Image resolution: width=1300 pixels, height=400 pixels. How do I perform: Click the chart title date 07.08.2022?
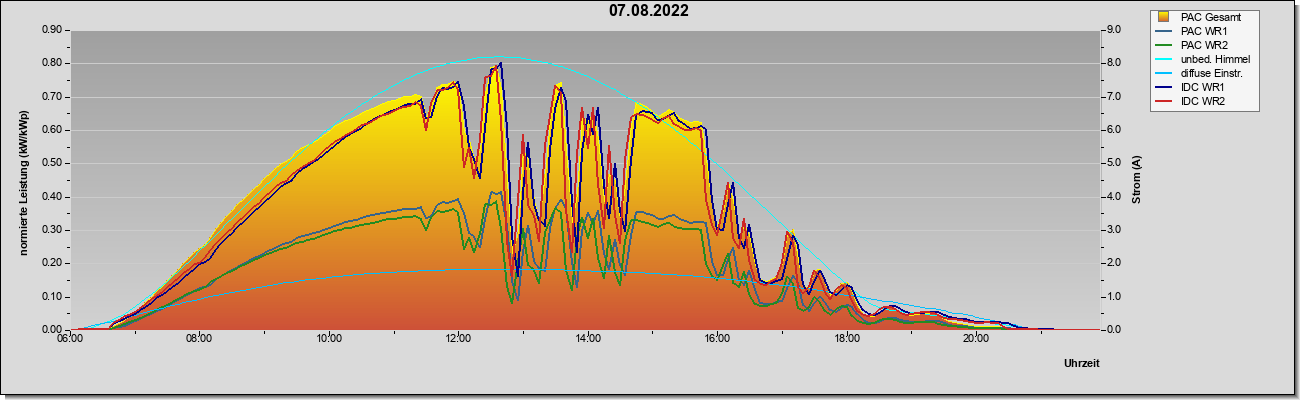[649, 11]
